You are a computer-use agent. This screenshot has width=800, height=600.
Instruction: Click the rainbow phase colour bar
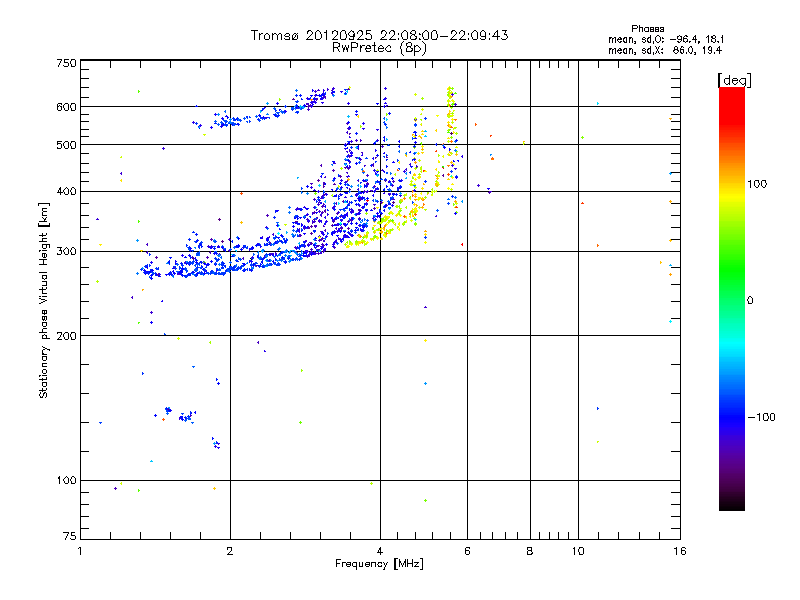[x=732, y=298]
